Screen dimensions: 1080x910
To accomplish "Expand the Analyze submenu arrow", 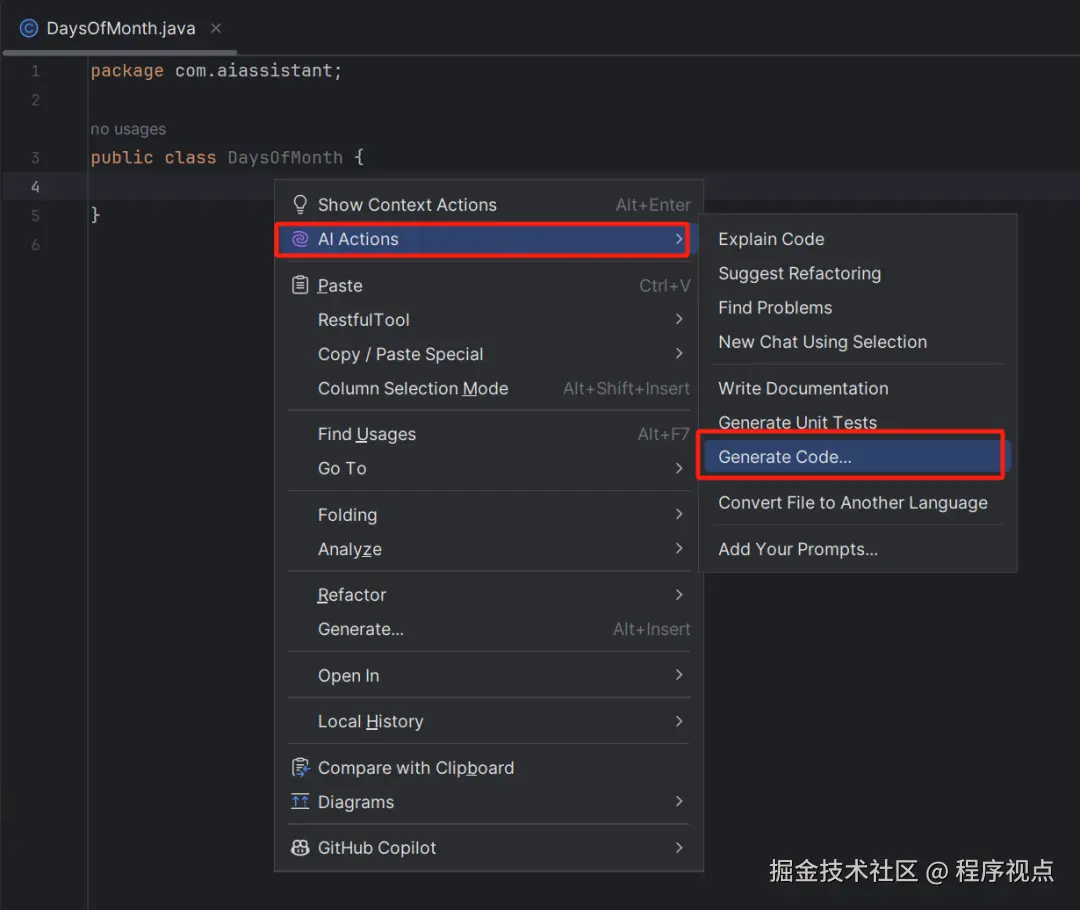I will pos(678,548).
